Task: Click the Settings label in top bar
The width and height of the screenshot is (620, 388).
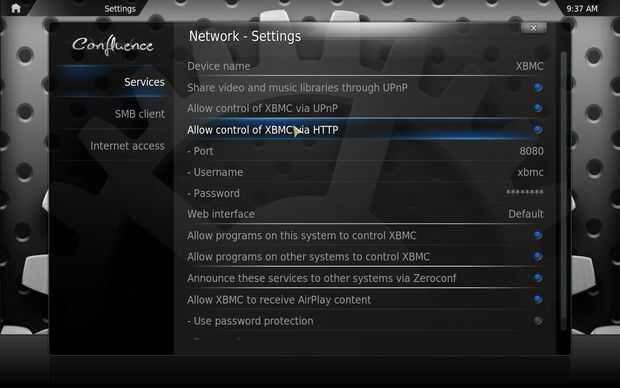Action: click(120, 9)
